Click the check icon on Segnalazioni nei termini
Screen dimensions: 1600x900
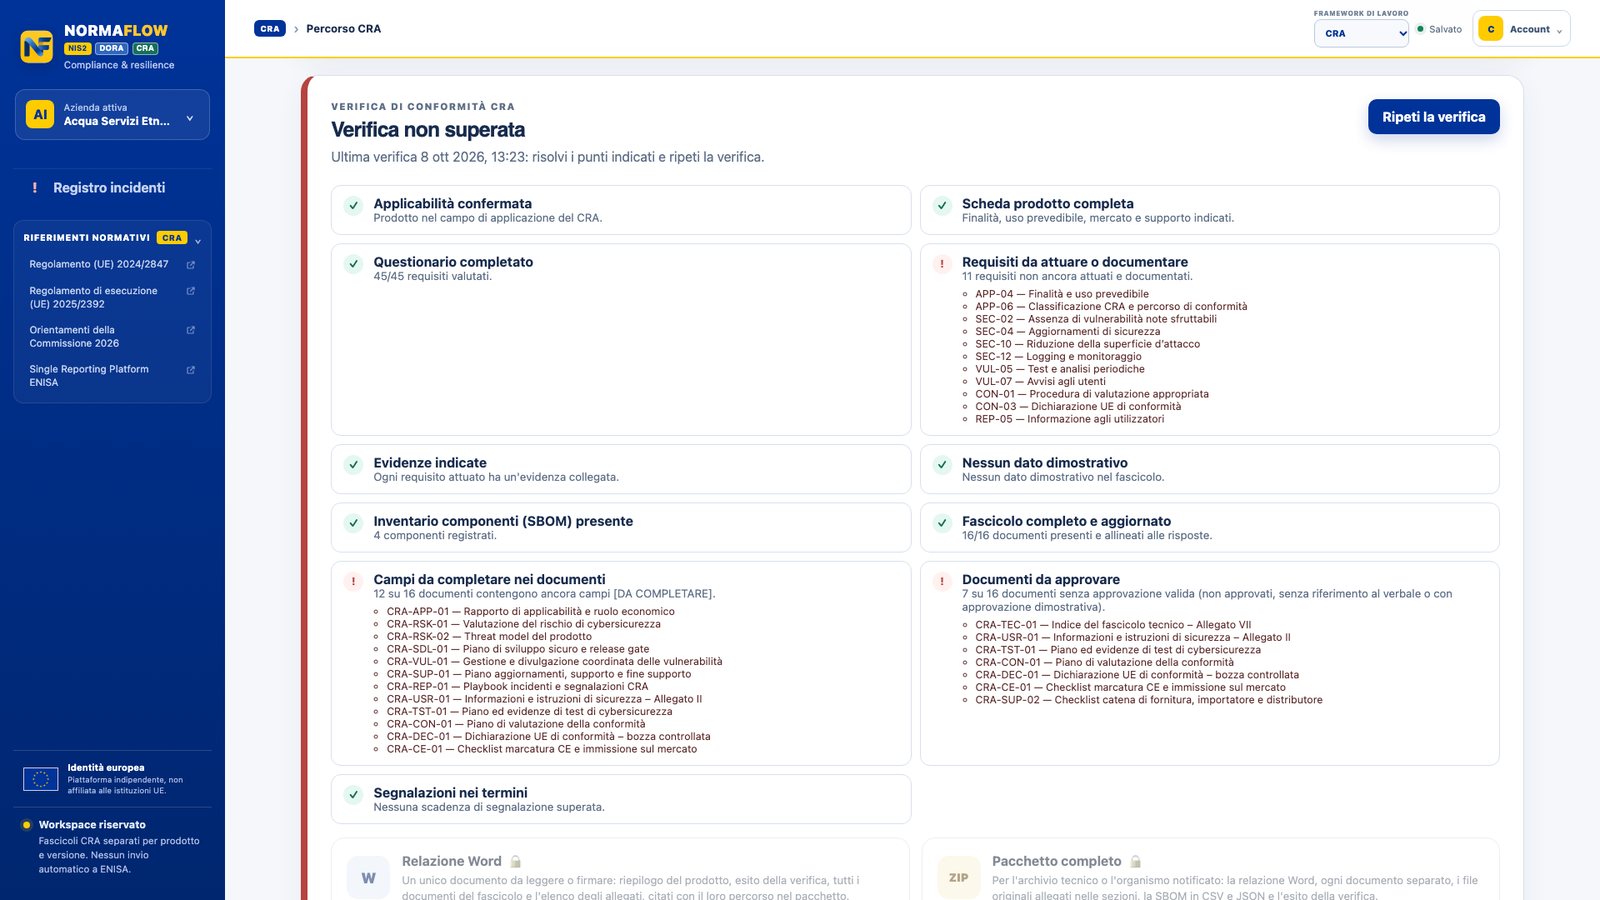pyautogui.click(x=353, y=795)
